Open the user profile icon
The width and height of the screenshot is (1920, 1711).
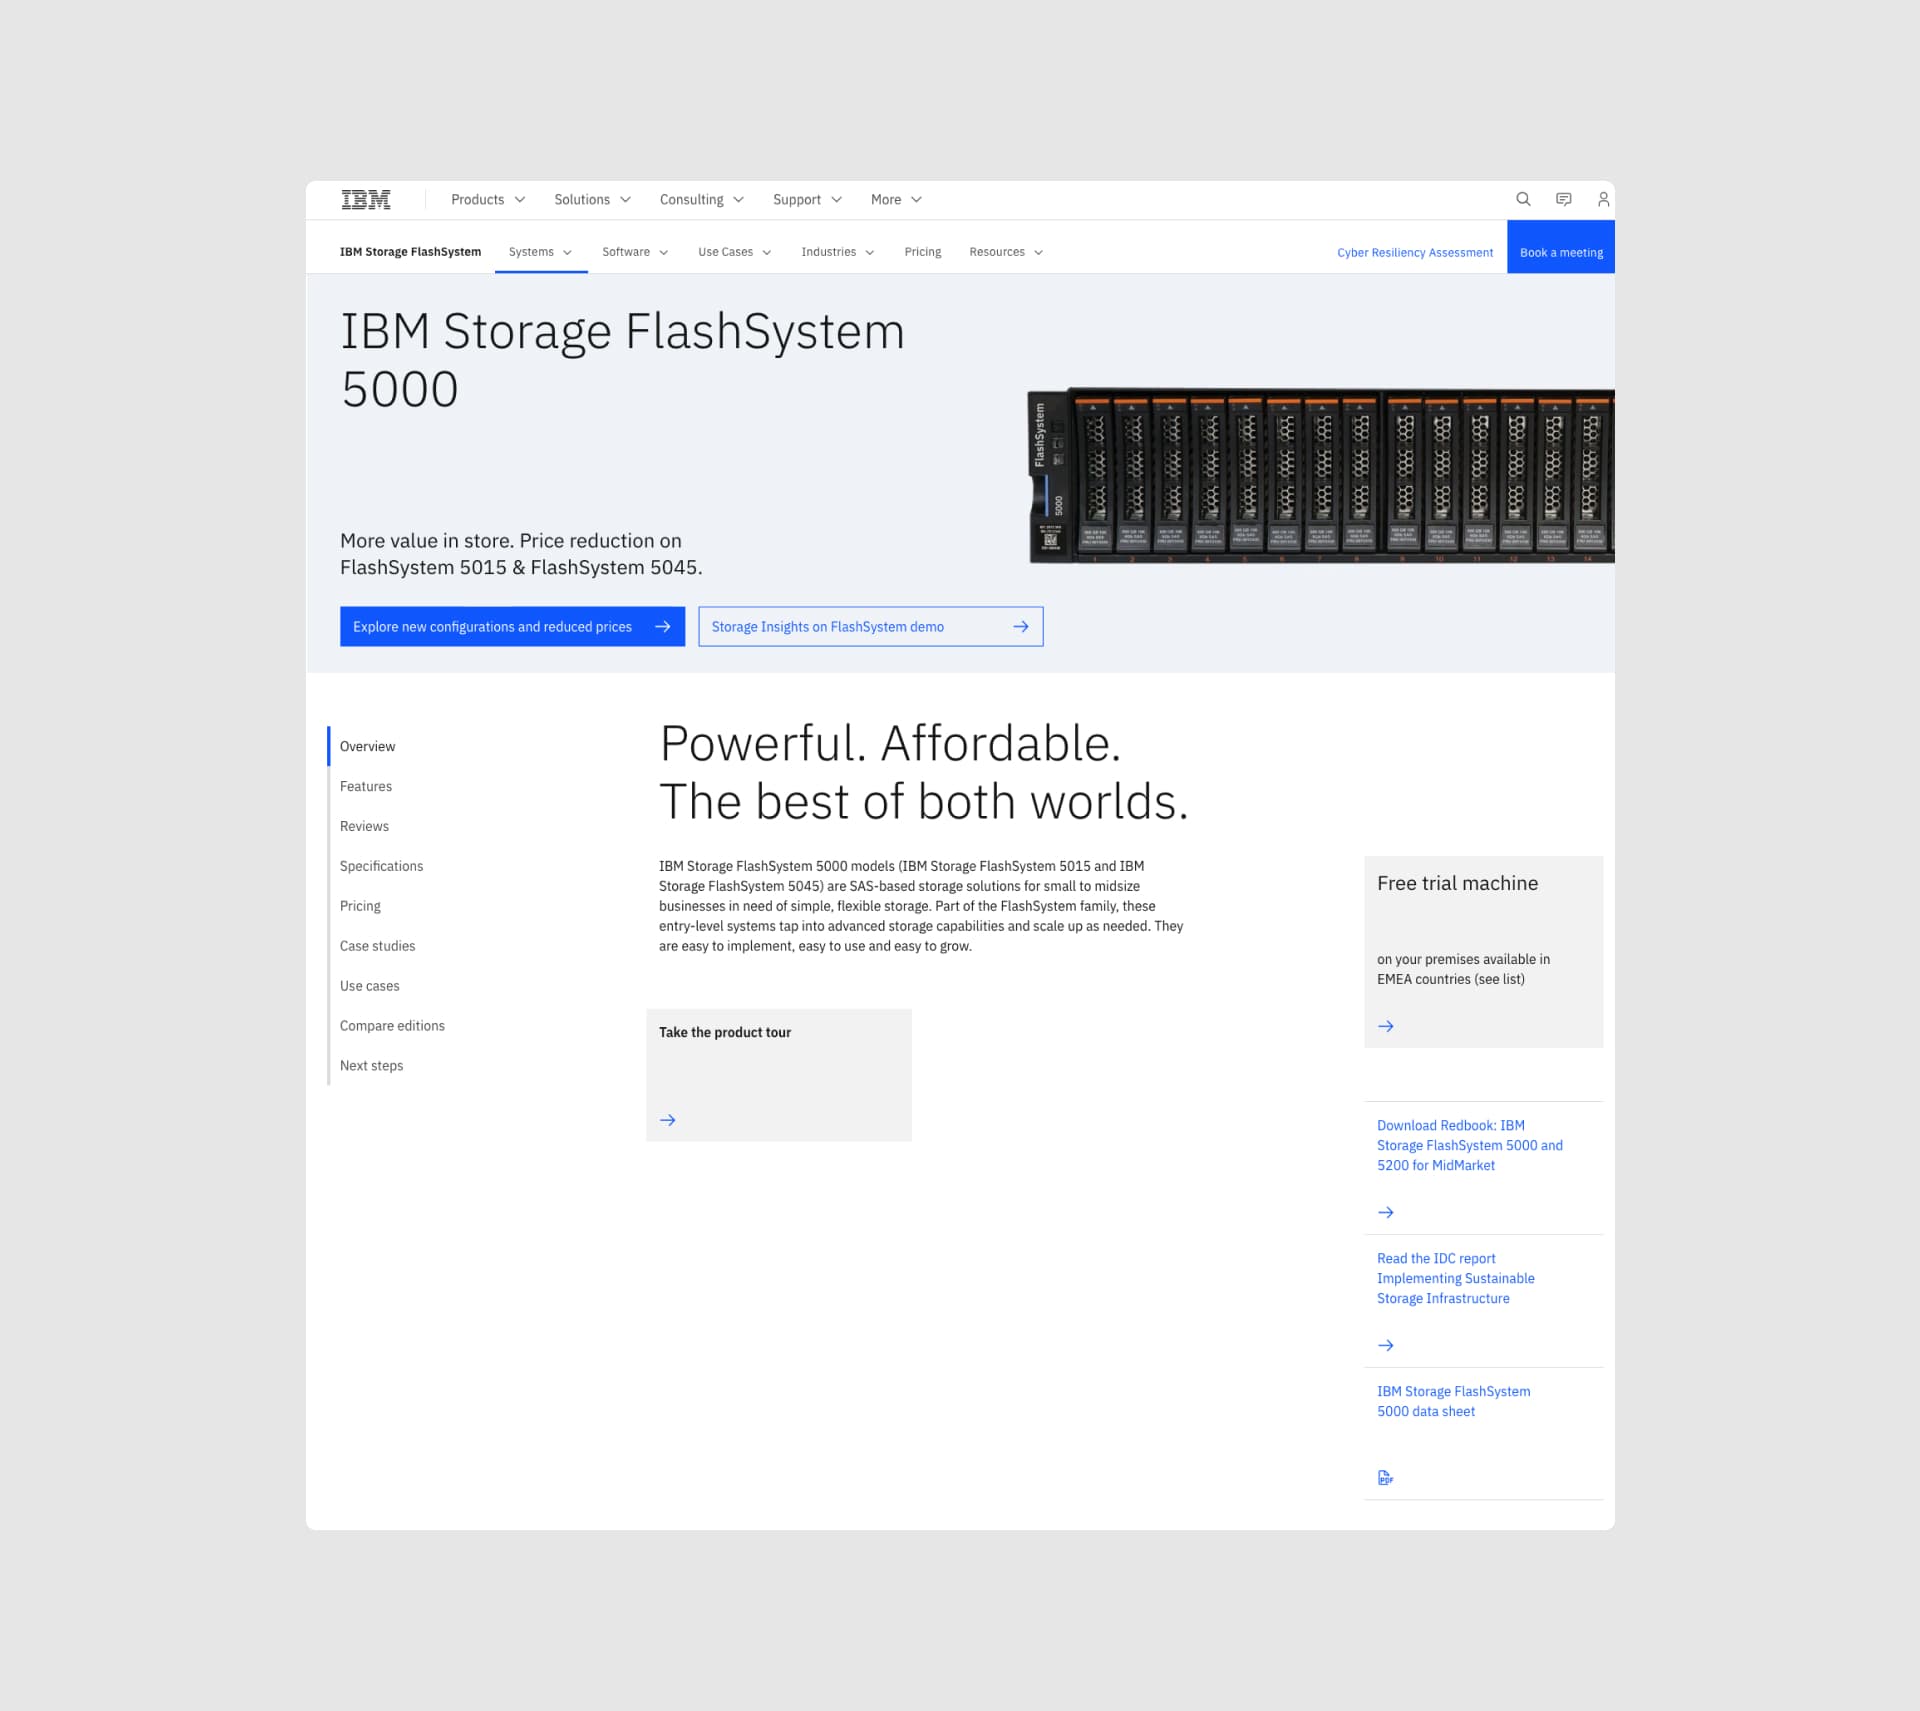[x=1603, y=199]
